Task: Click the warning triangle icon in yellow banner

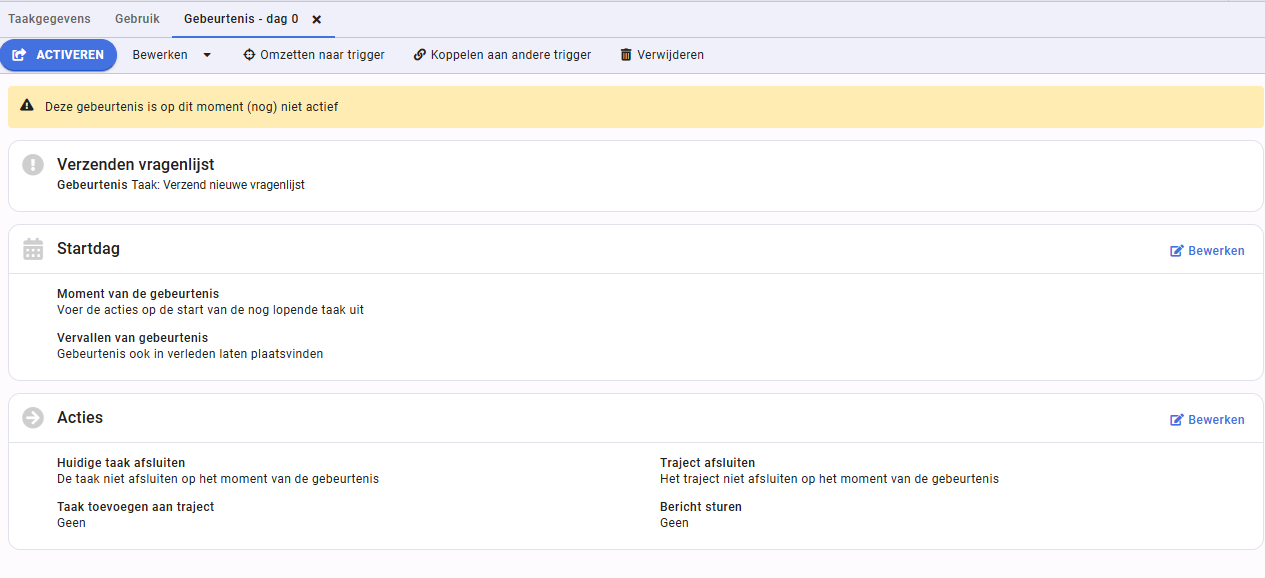Action: coord(27,105)
